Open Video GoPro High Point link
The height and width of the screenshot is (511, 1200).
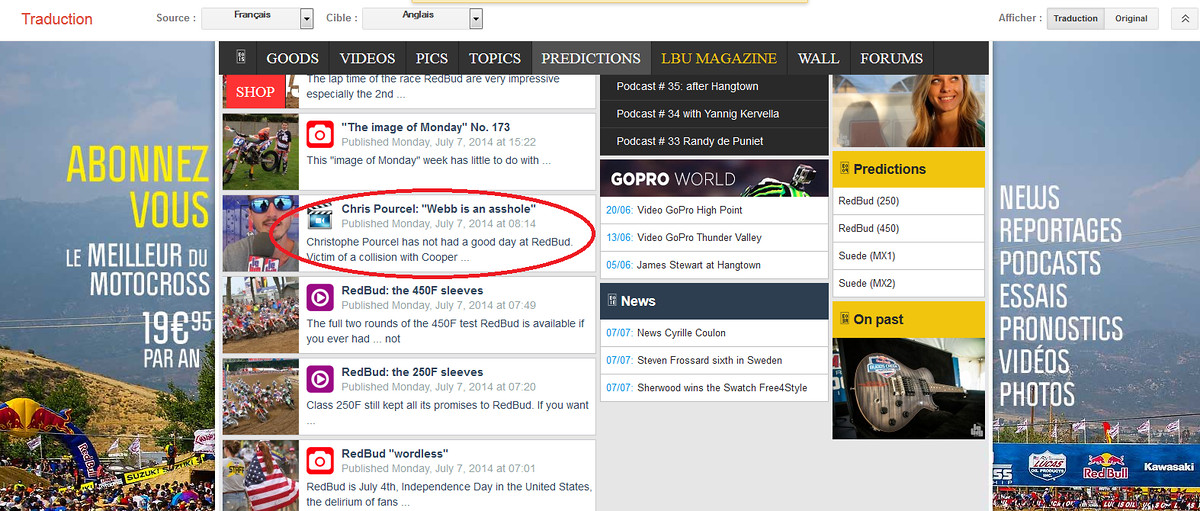coord(689,210)
